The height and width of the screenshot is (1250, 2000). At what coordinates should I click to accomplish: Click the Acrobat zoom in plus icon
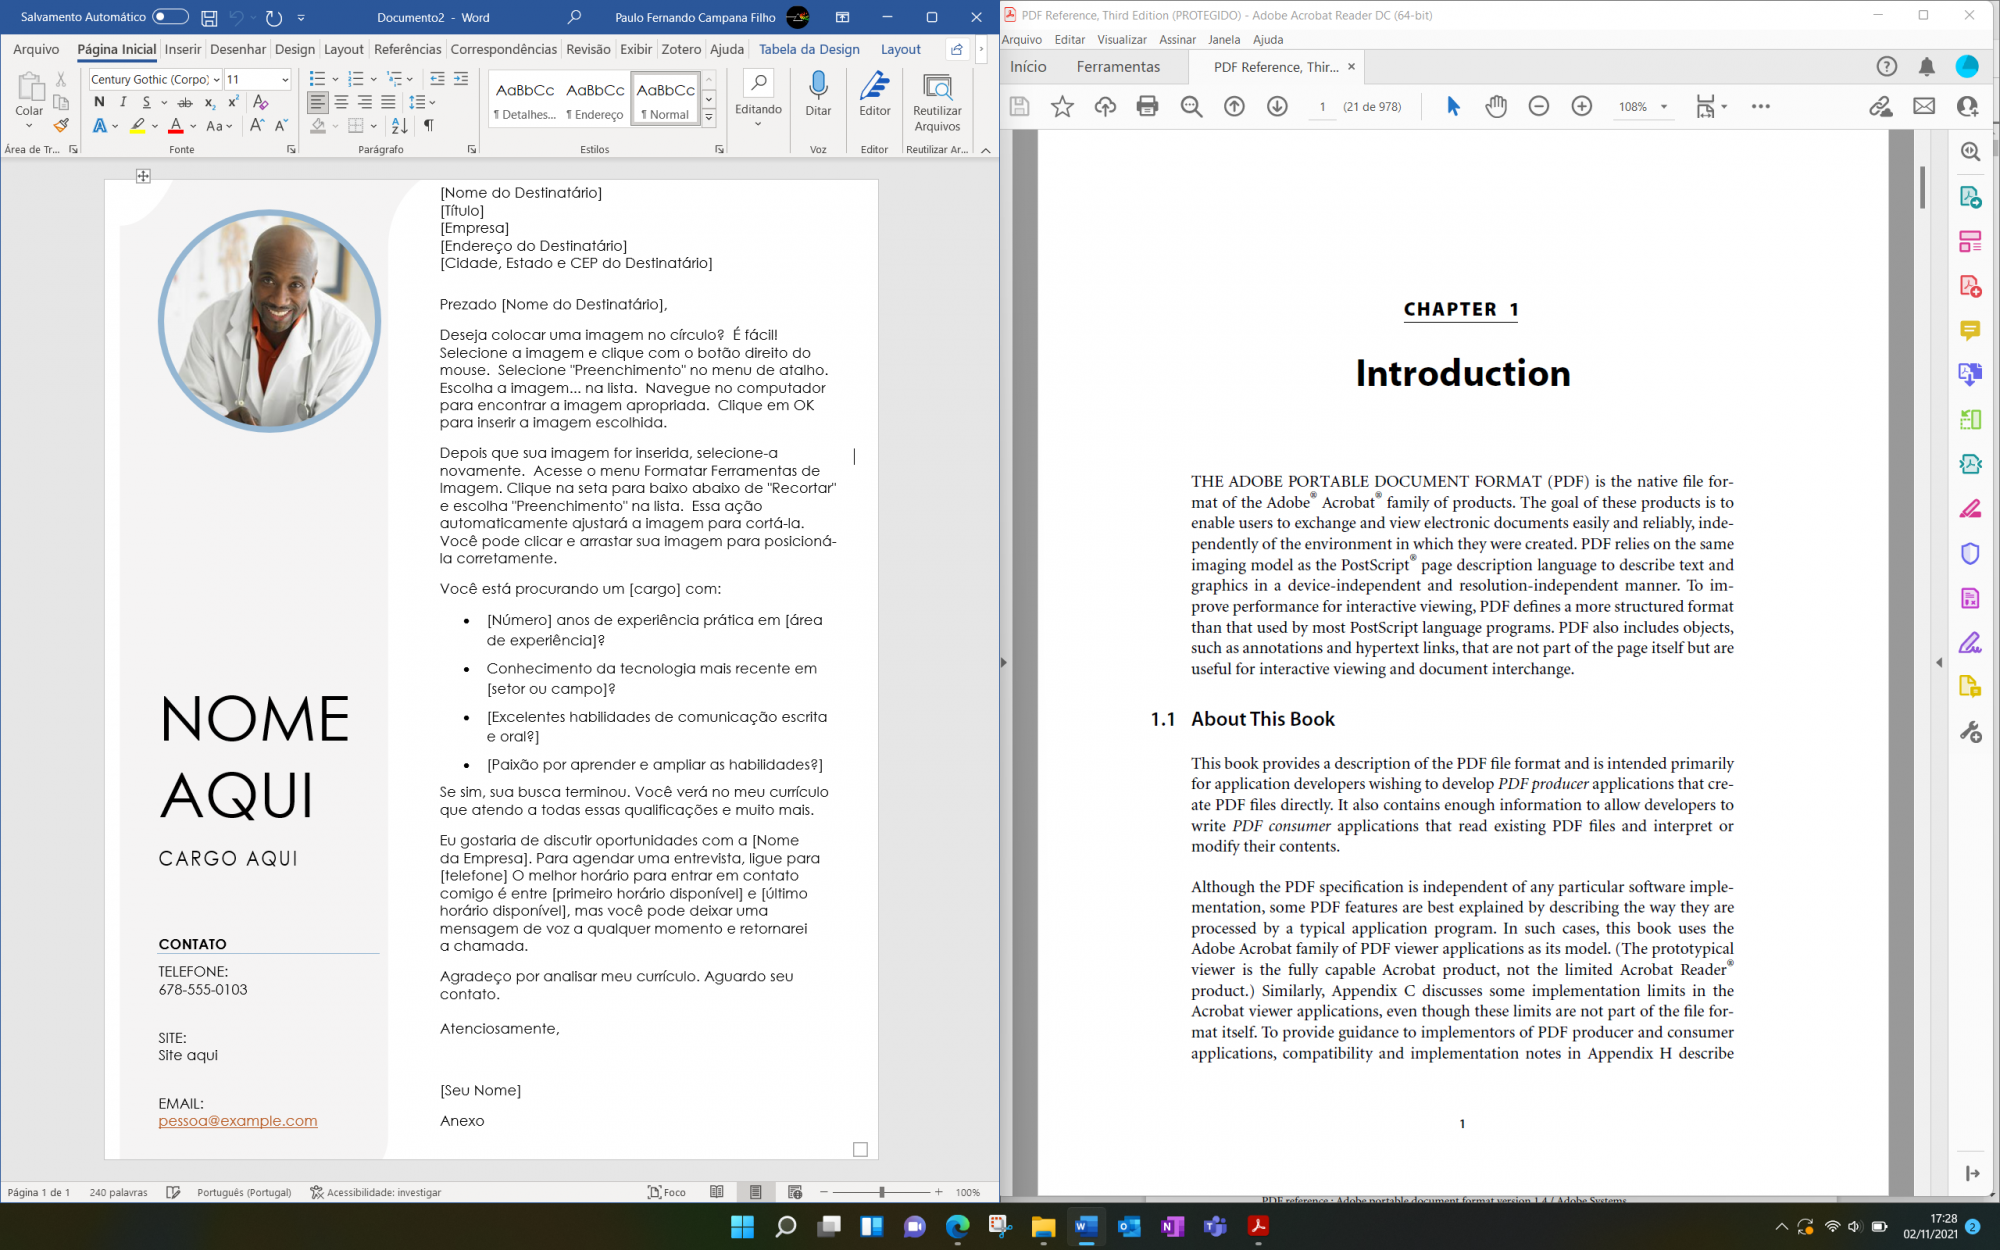1581,106
